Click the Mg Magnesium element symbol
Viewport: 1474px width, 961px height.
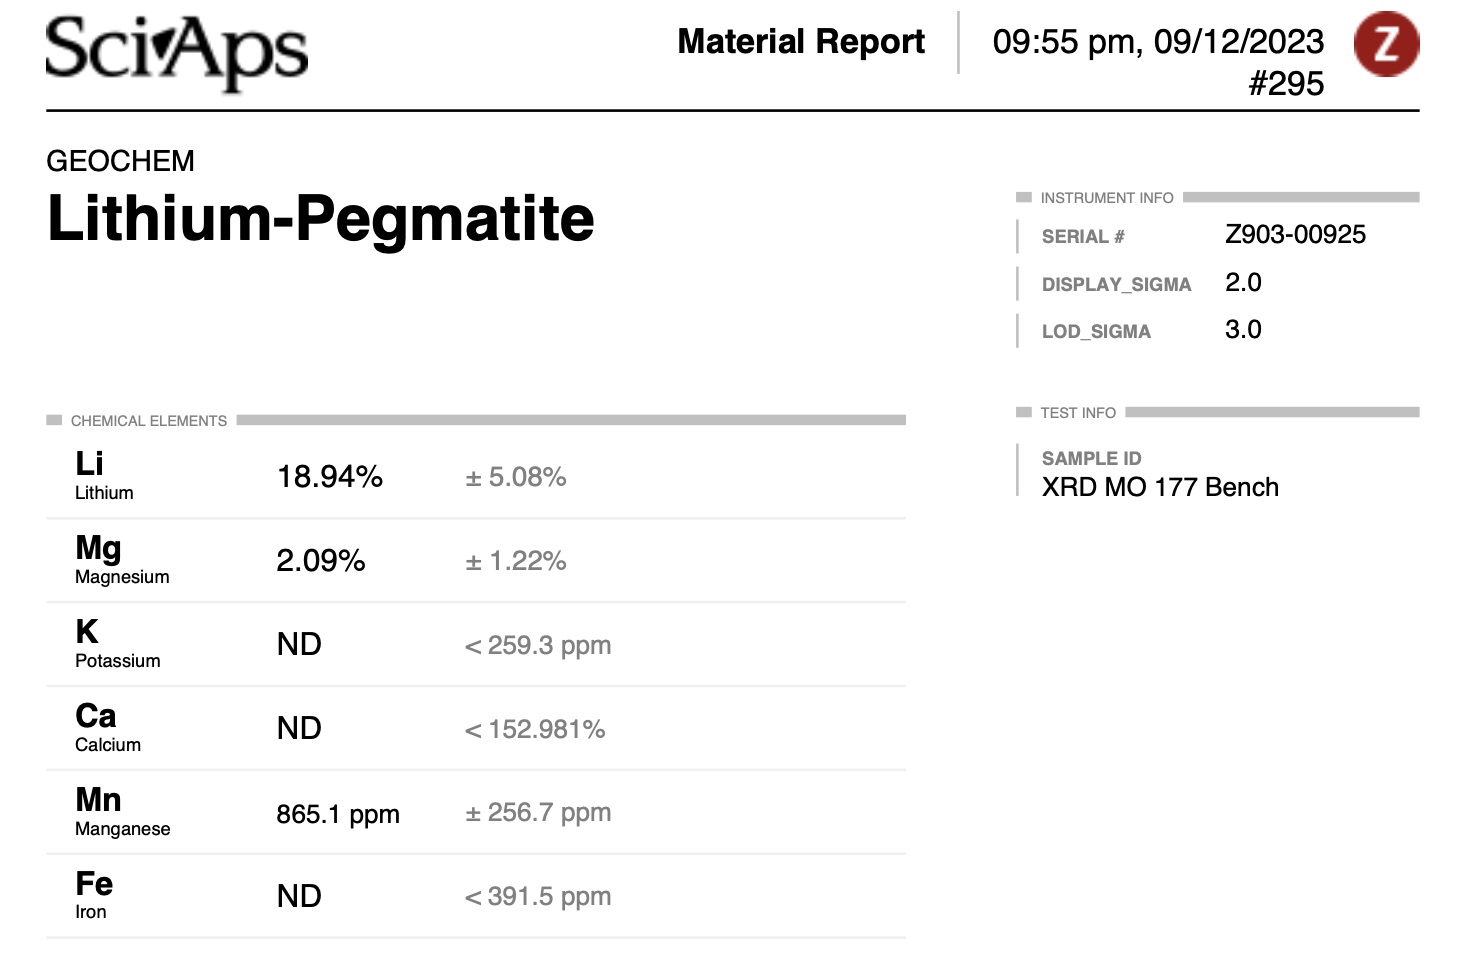click(98, 548)
